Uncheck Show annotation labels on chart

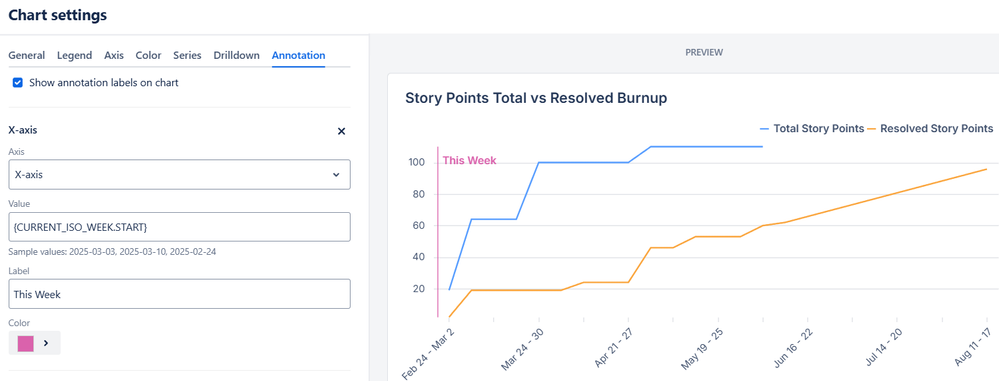[18, 83]
